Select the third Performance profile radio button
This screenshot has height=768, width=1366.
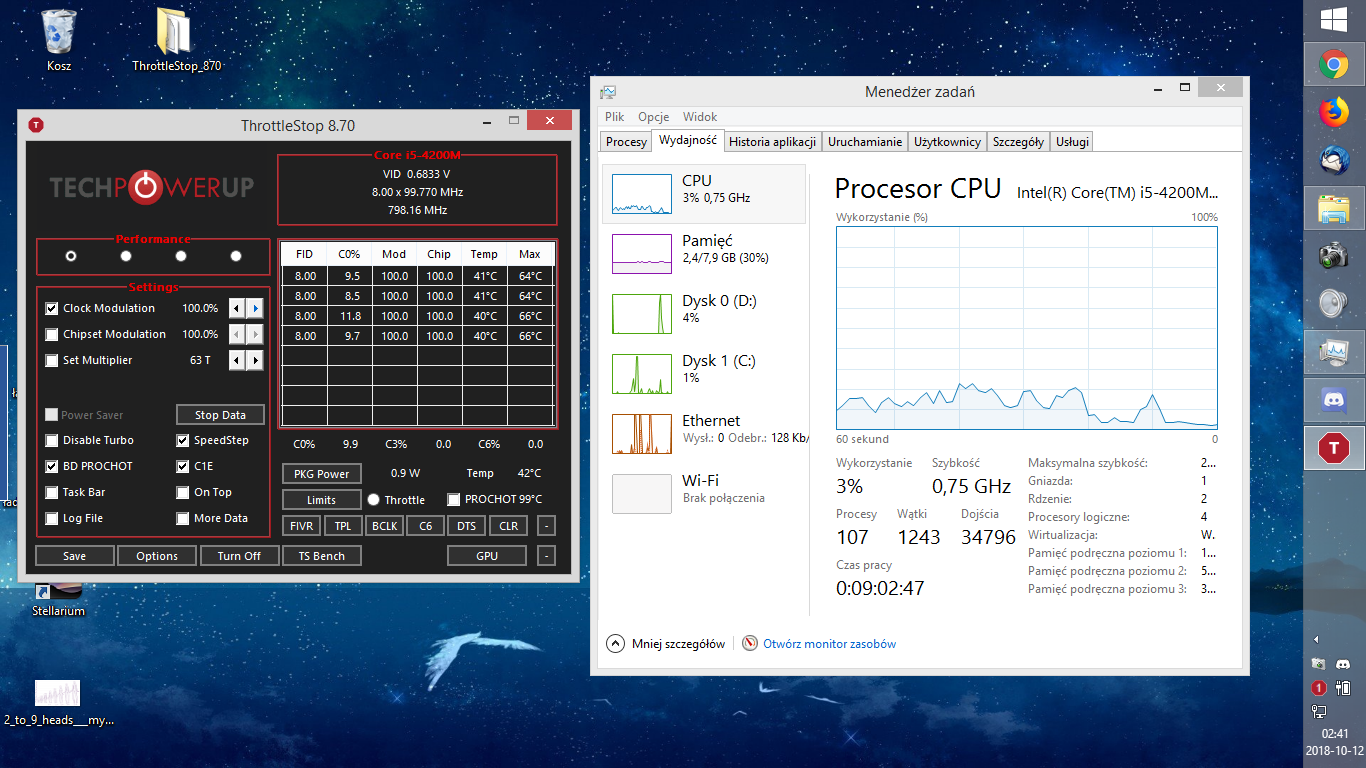(x=181, y=256)
